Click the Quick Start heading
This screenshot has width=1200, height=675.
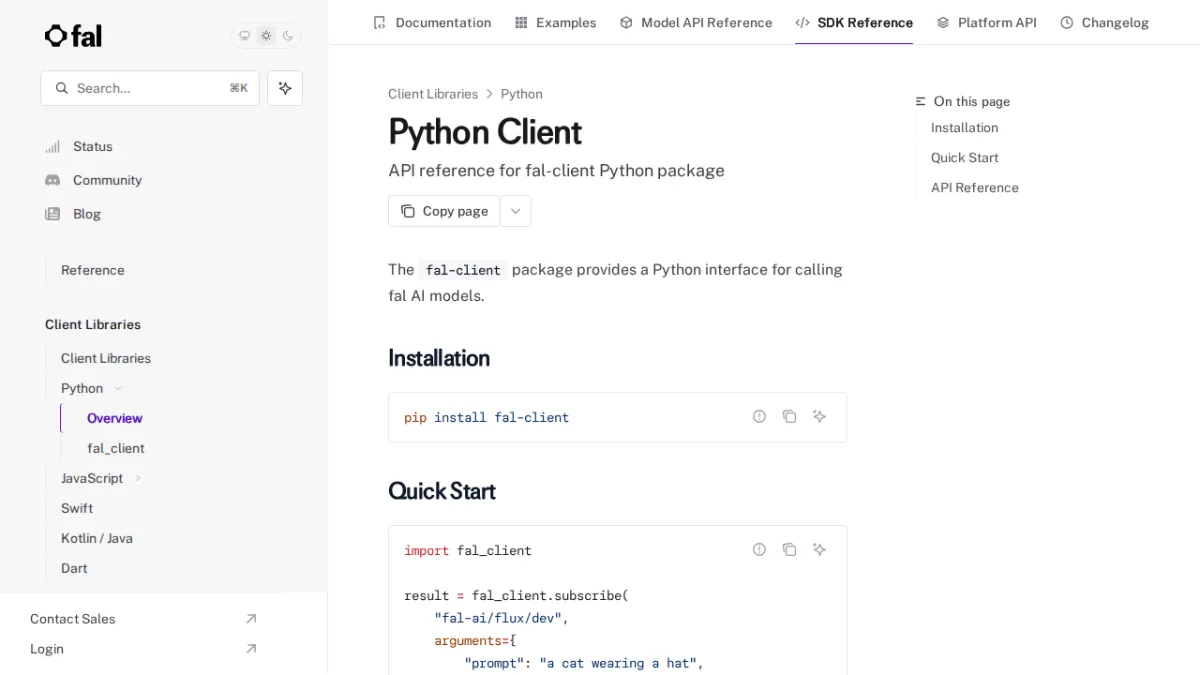442,491
